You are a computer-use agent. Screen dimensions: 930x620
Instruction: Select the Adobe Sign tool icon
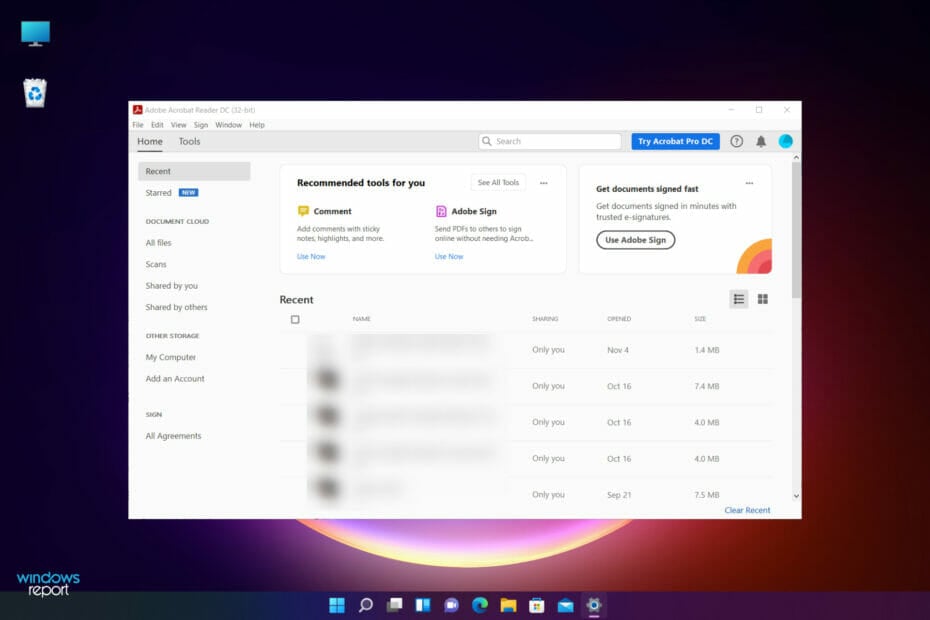tap(441, 211)
